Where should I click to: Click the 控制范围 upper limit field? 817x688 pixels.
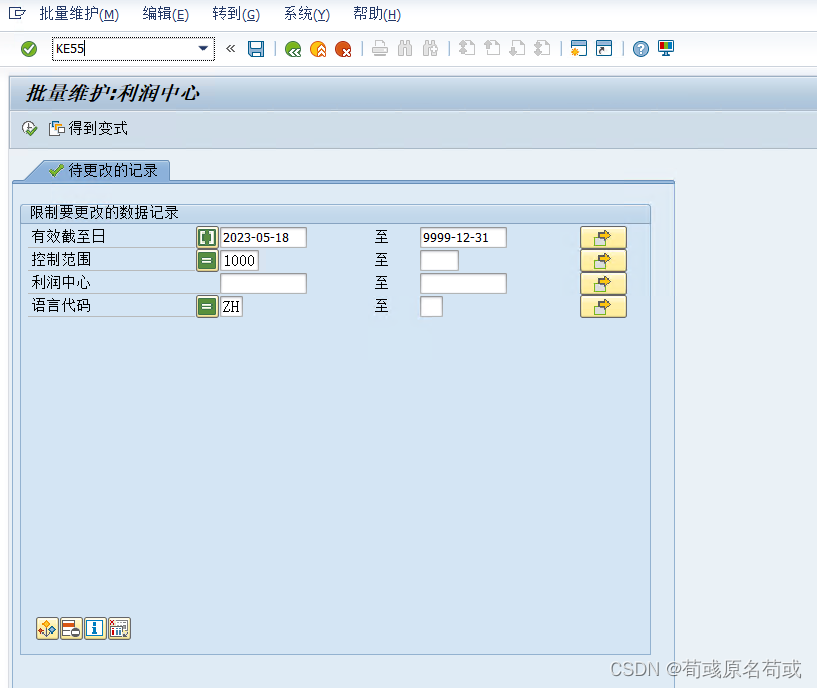439,261
